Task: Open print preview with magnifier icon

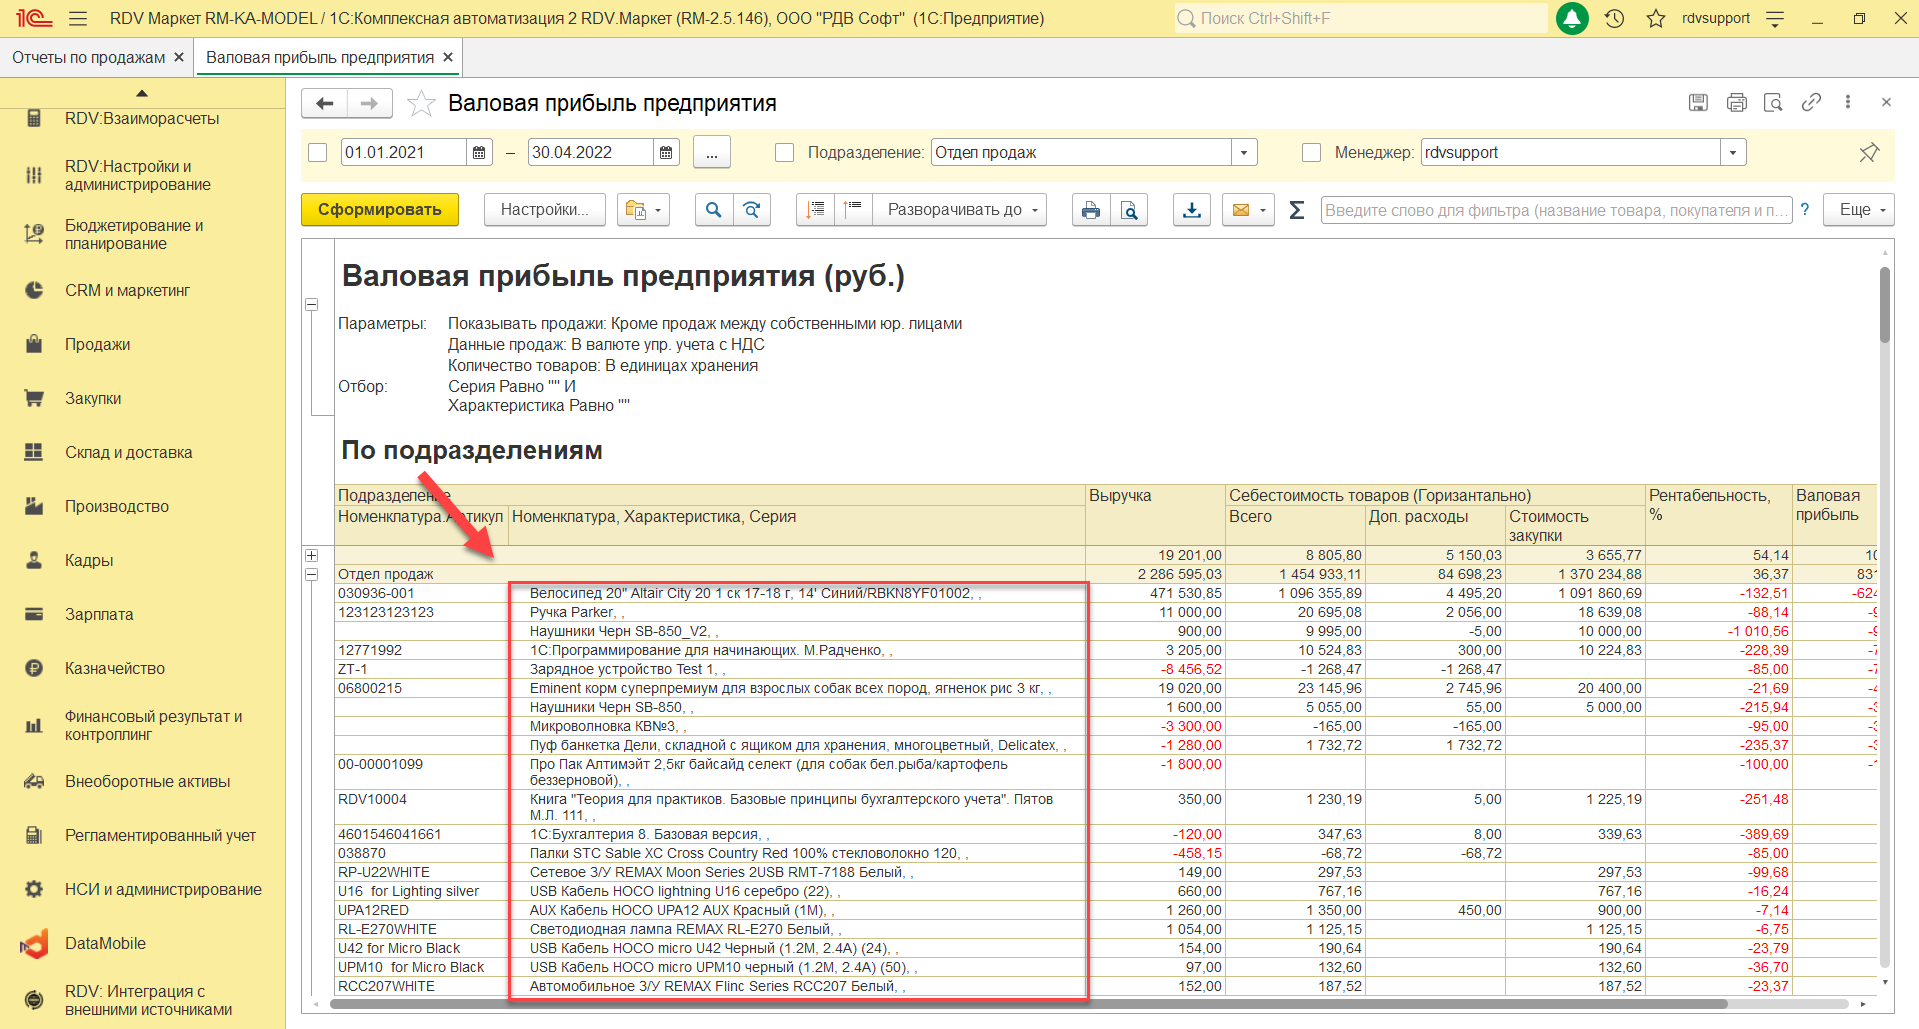Action: [1129, 210]
